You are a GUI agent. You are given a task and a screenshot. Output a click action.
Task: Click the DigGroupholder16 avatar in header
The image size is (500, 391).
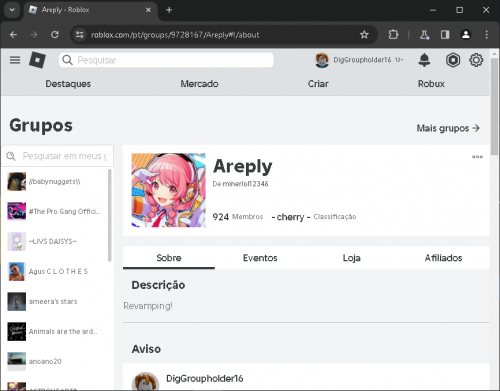coord(322,60)
